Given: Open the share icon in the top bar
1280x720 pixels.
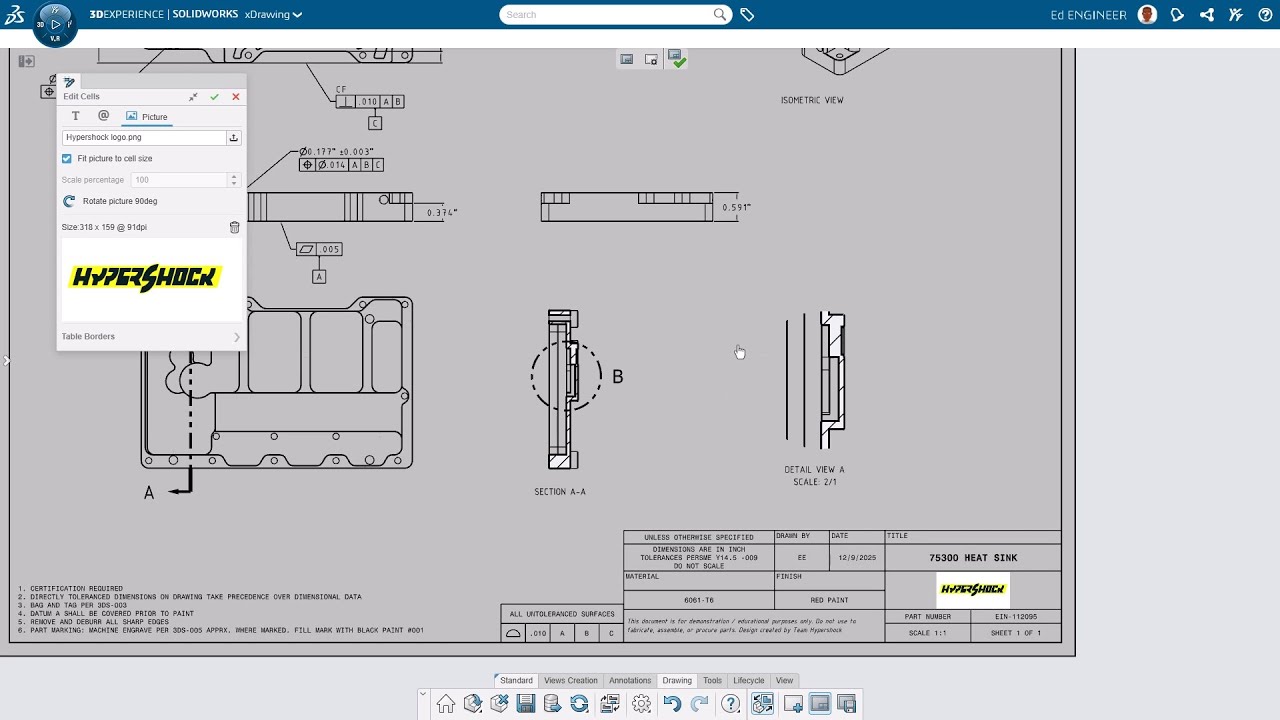Looking at the screenshot, I should [x=1207, y=15].
